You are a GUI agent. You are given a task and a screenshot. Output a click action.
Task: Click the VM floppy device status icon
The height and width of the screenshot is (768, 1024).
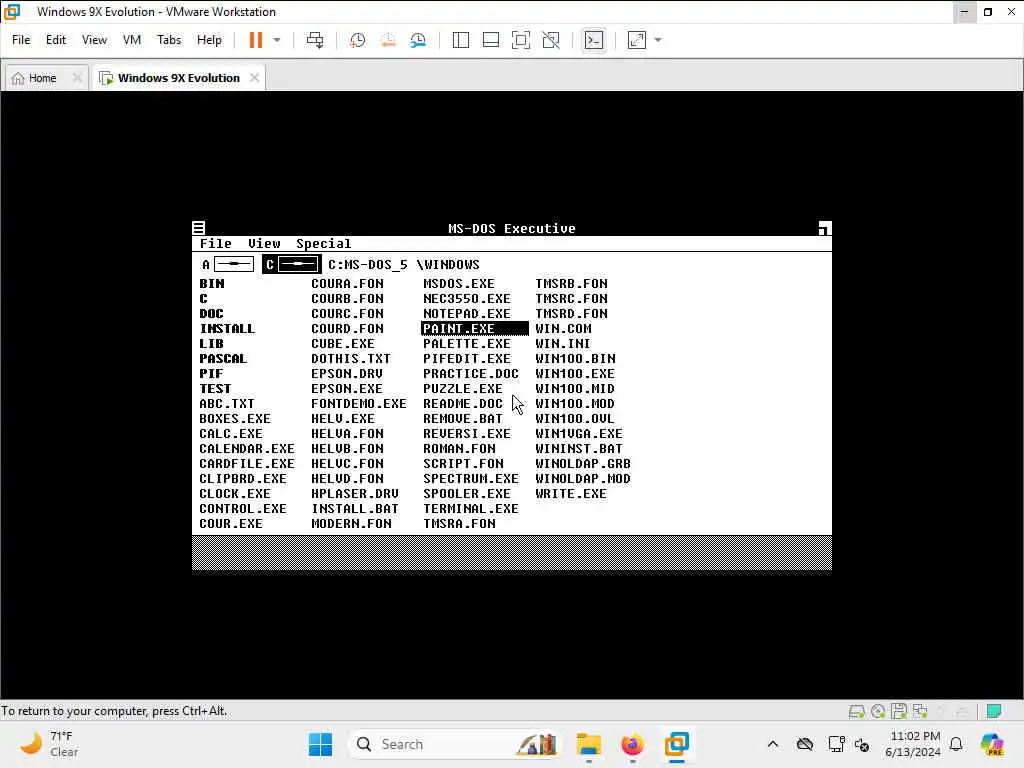(899, 711)
